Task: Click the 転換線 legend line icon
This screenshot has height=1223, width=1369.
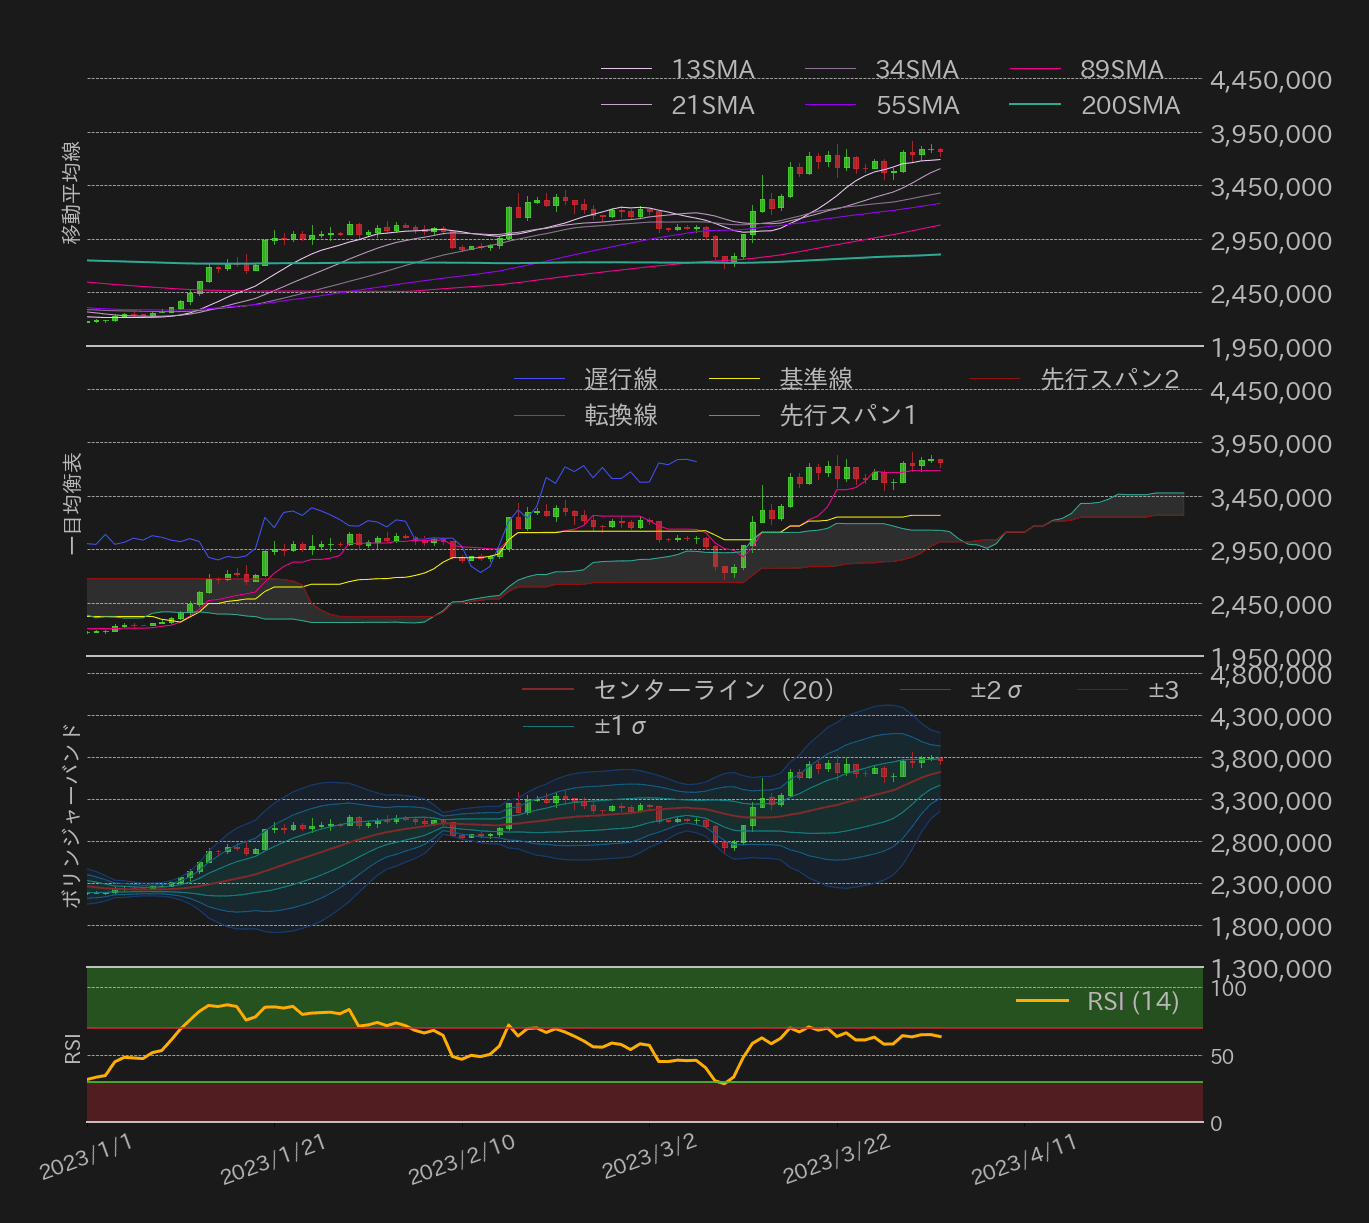Action: click(540, 414)
